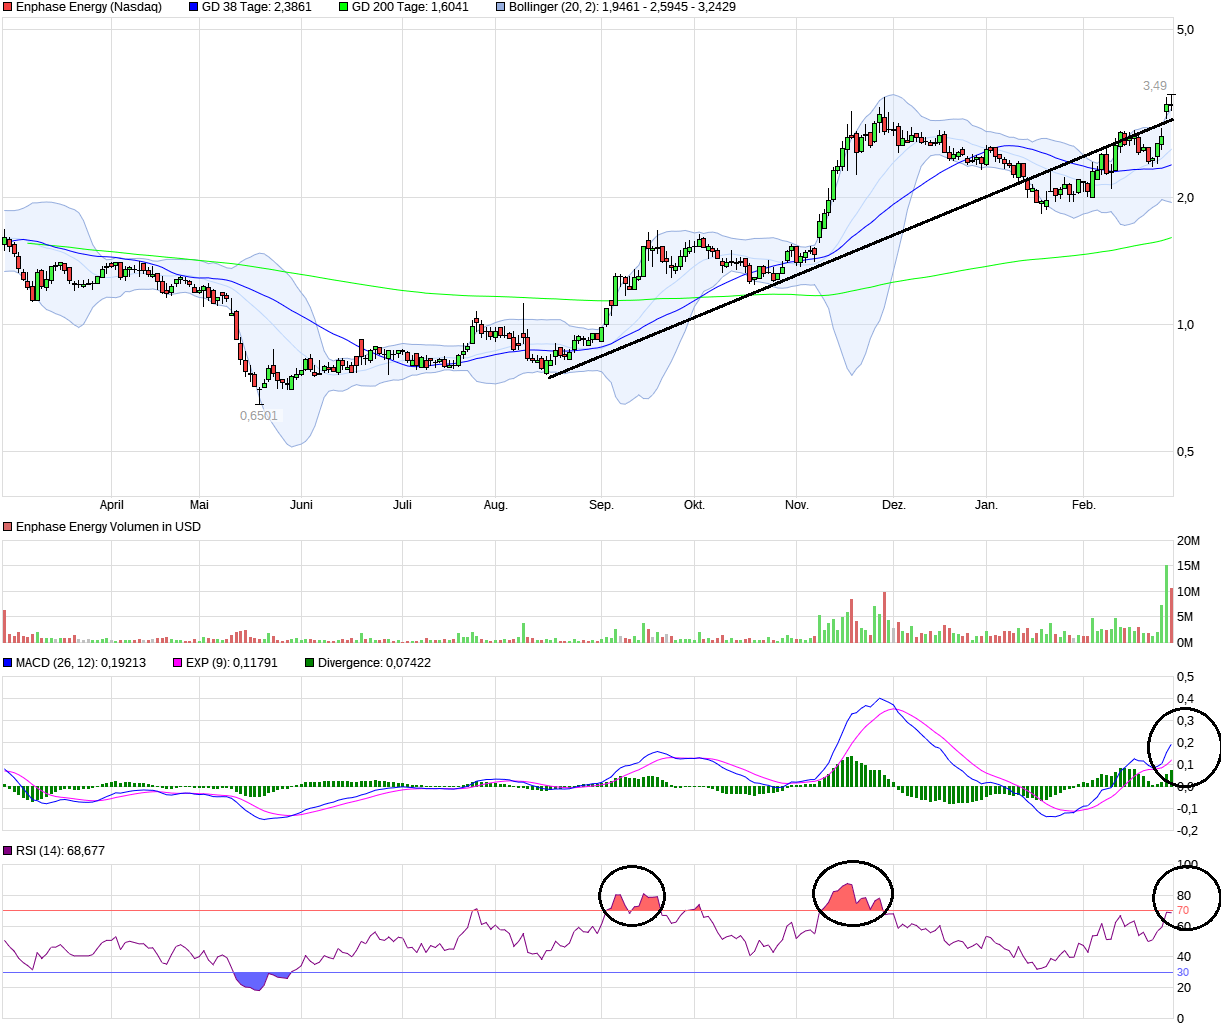Click the Enphase Energy Volumen in USD label

point(108,527)
